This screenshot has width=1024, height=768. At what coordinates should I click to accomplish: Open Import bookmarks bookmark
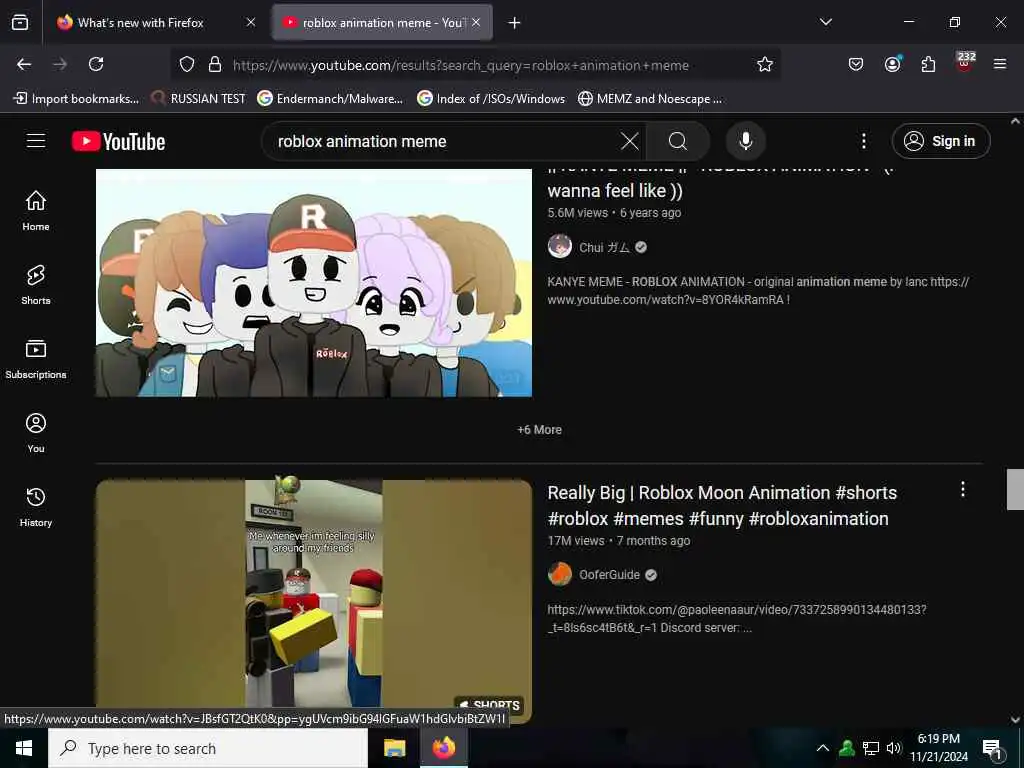(76, 99)
